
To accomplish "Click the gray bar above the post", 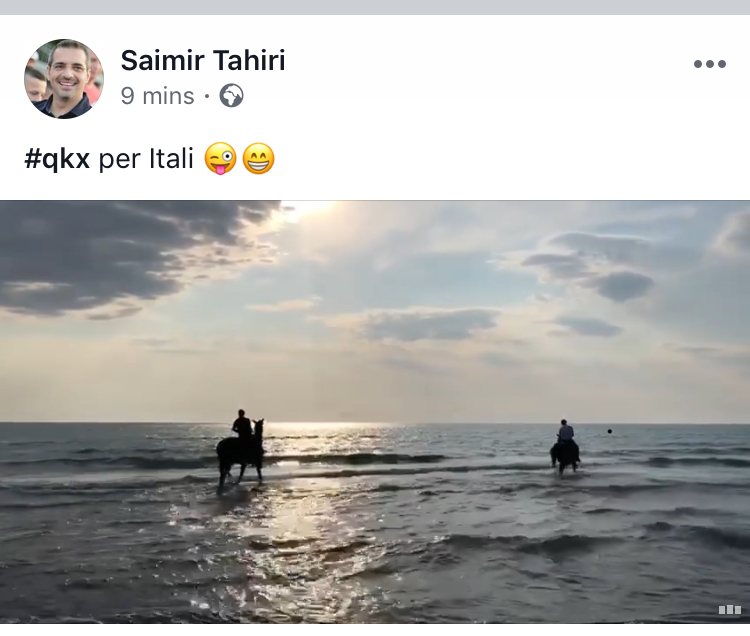I will 375,7.
